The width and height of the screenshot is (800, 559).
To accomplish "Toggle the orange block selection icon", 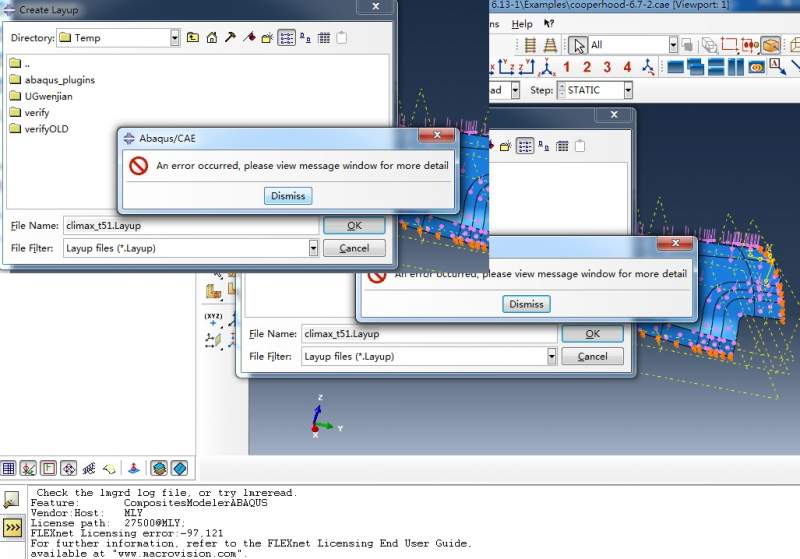I will coord(770,45).
